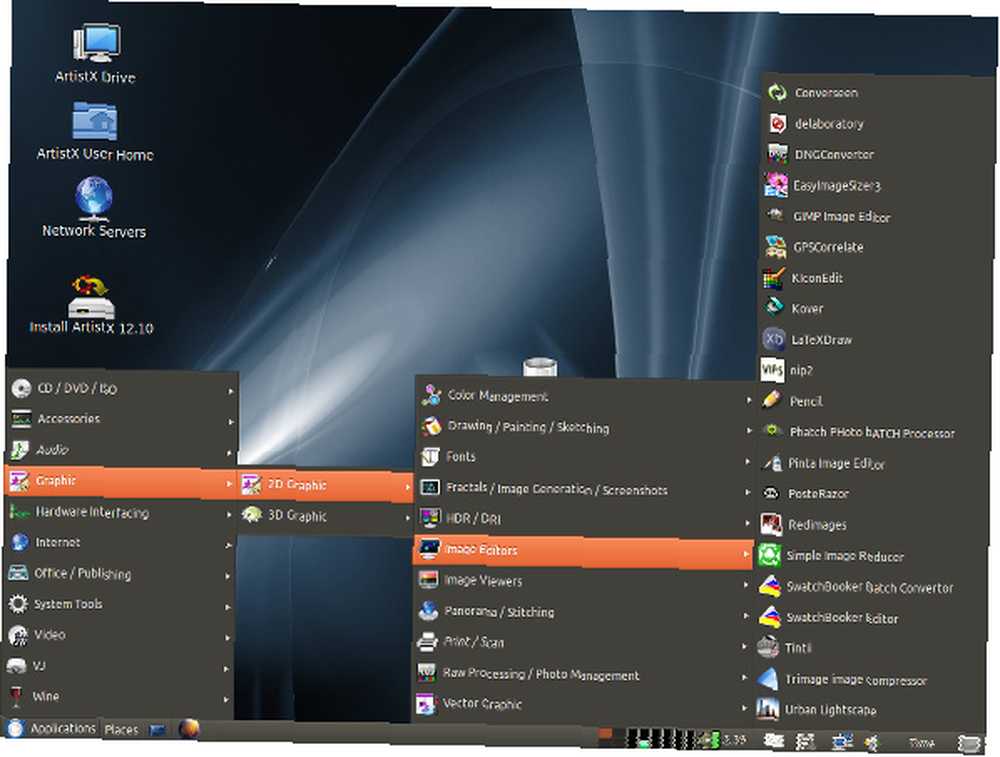
Task: Click the KIconEdit icon
Action: [774, 278]
